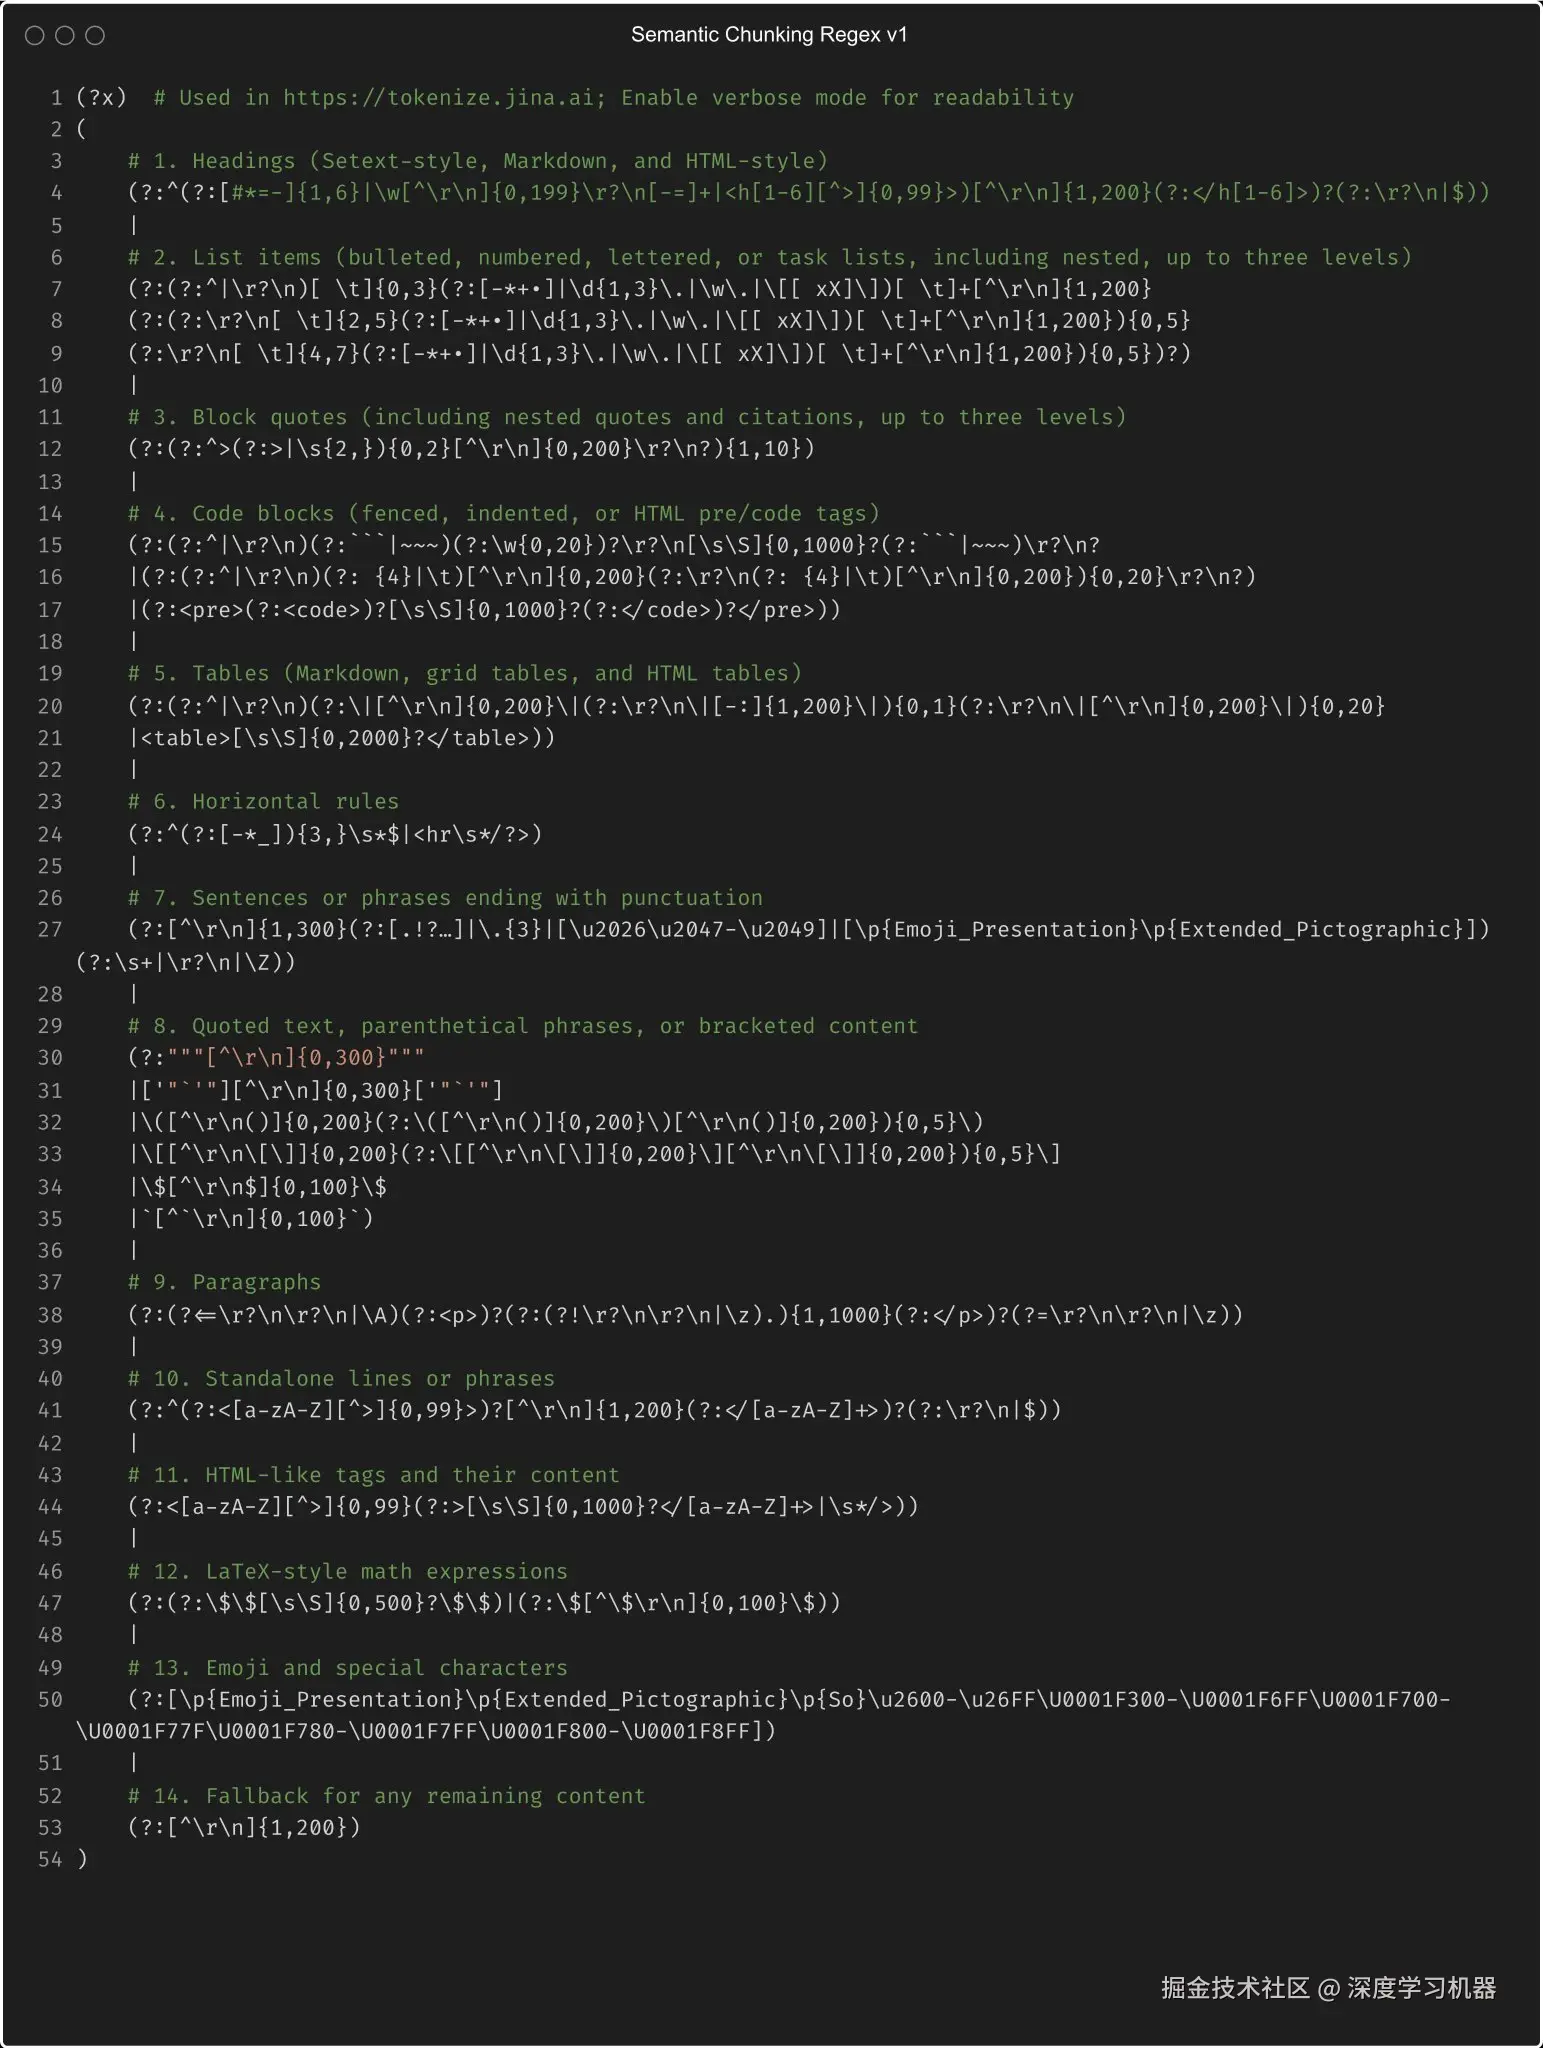The width and height of the screenshot is (1543, 2048).
Task: Select the '2. List items' comment line
Action: [770, 257]
